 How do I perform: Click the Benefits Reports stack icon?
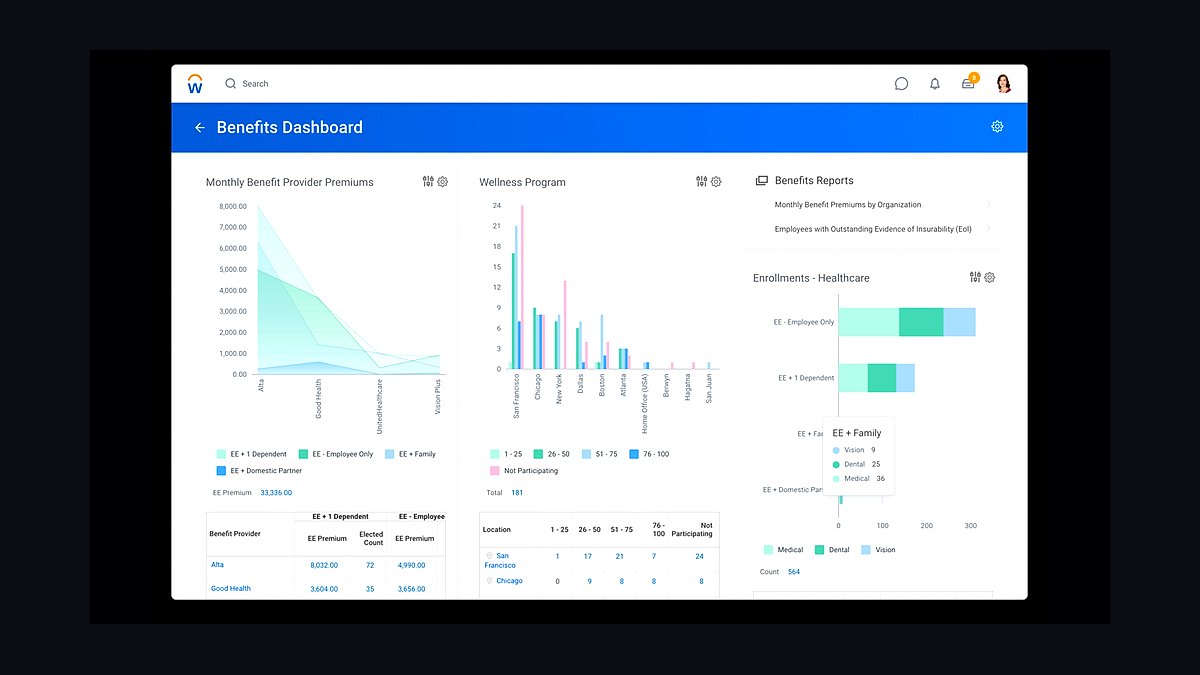(x=762, y=181)
